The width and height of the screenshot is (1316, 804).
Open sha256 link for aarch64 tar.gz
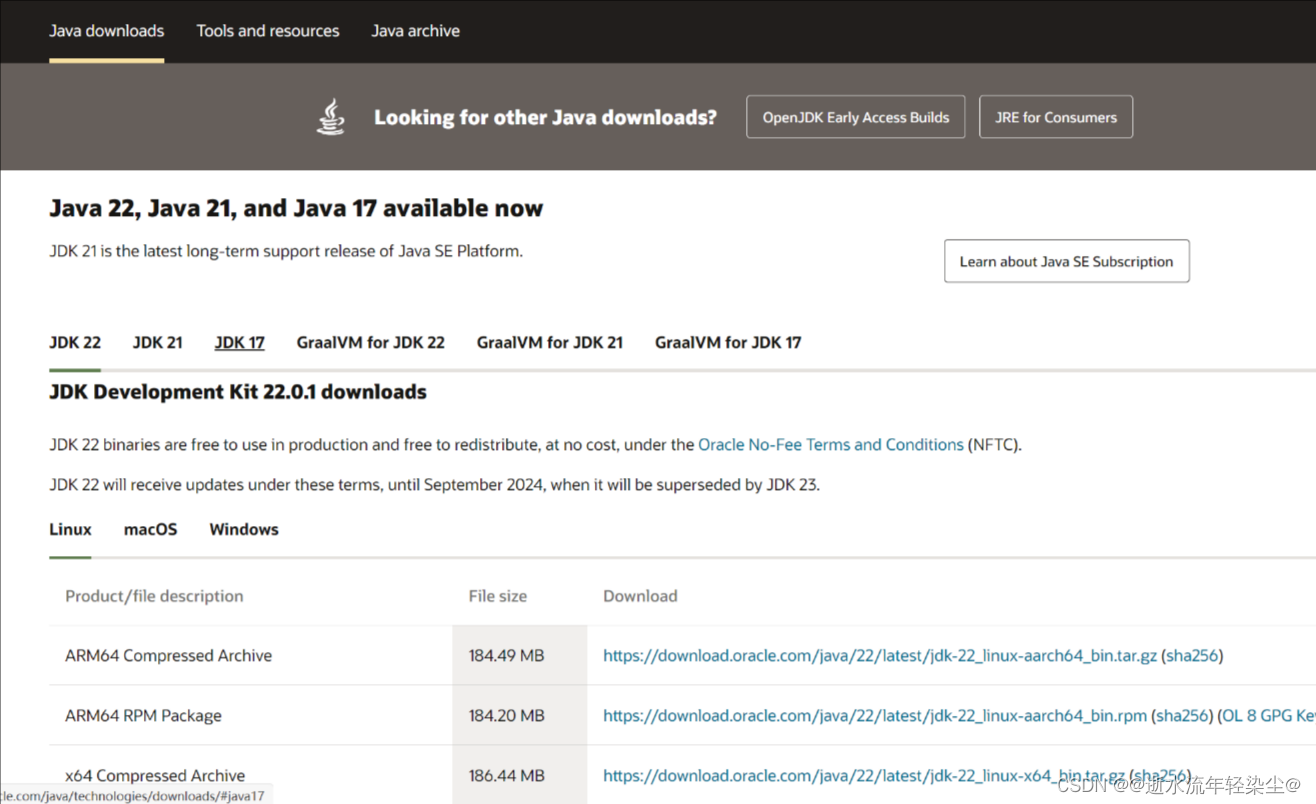click(x=1192, y=656)
